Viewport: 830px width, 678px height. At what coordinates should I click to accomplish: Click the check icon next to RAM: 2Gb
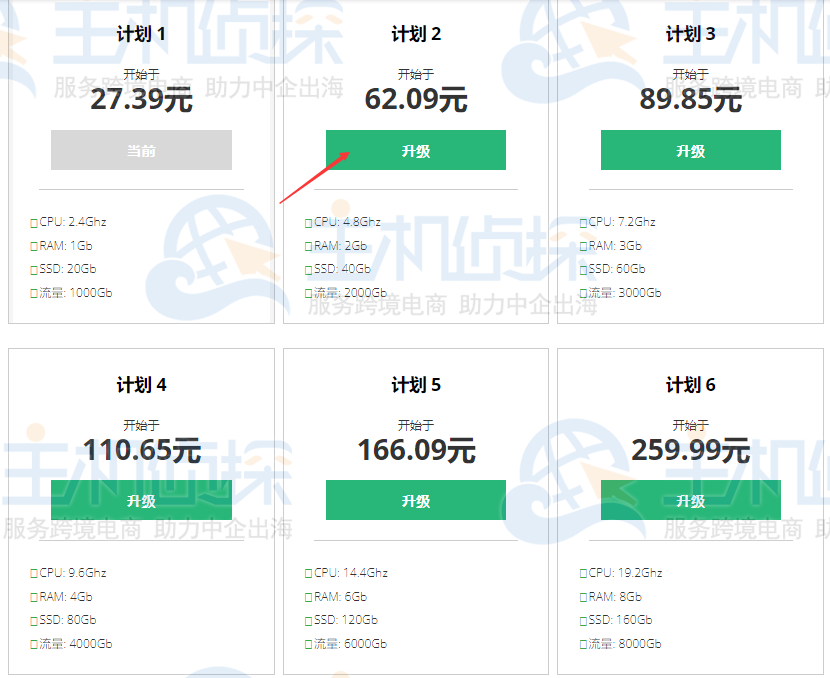click(x=308, y=245)
